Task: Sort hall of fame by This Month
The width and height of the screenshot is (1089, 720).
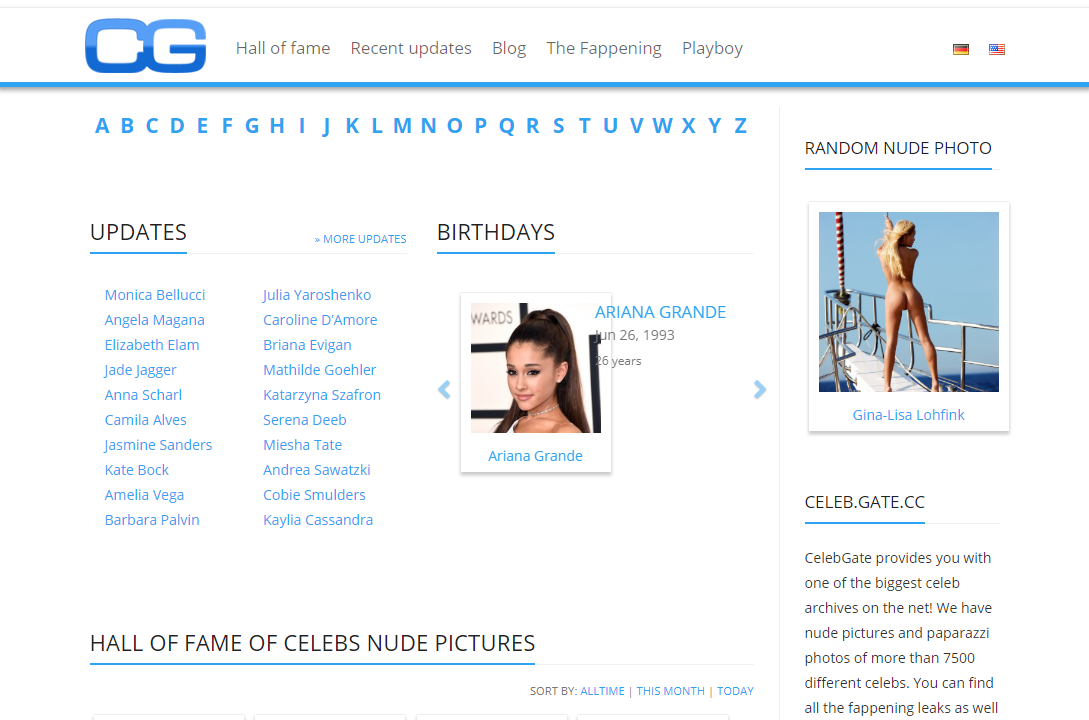Action: 670,691
